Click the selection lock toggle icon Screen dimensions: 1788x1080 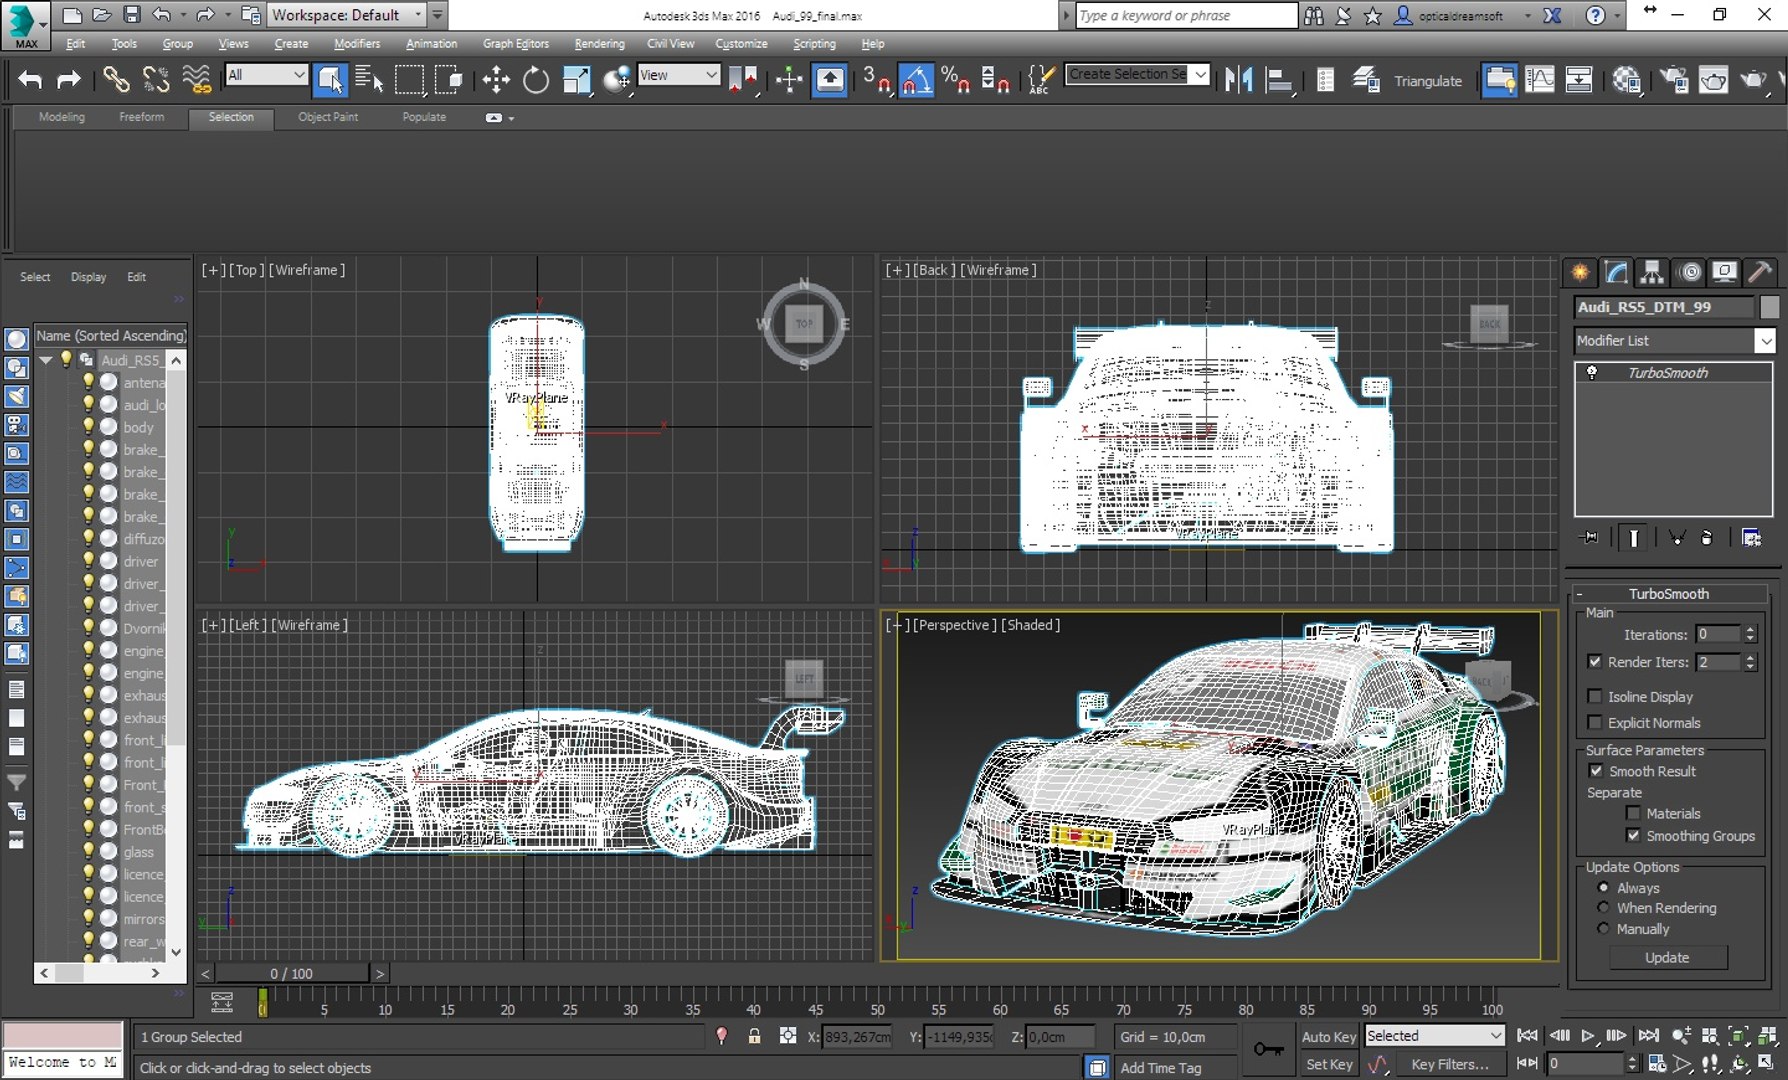click(x=754, y=1036)
